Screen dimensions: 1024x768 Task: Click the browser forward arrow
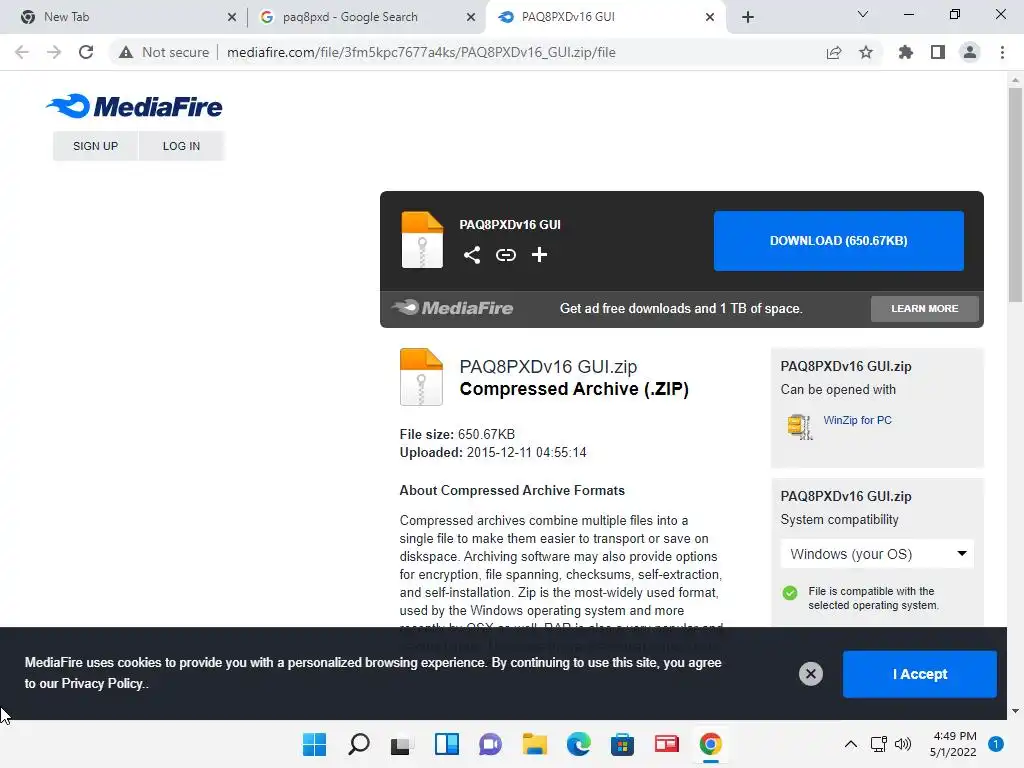54,52
